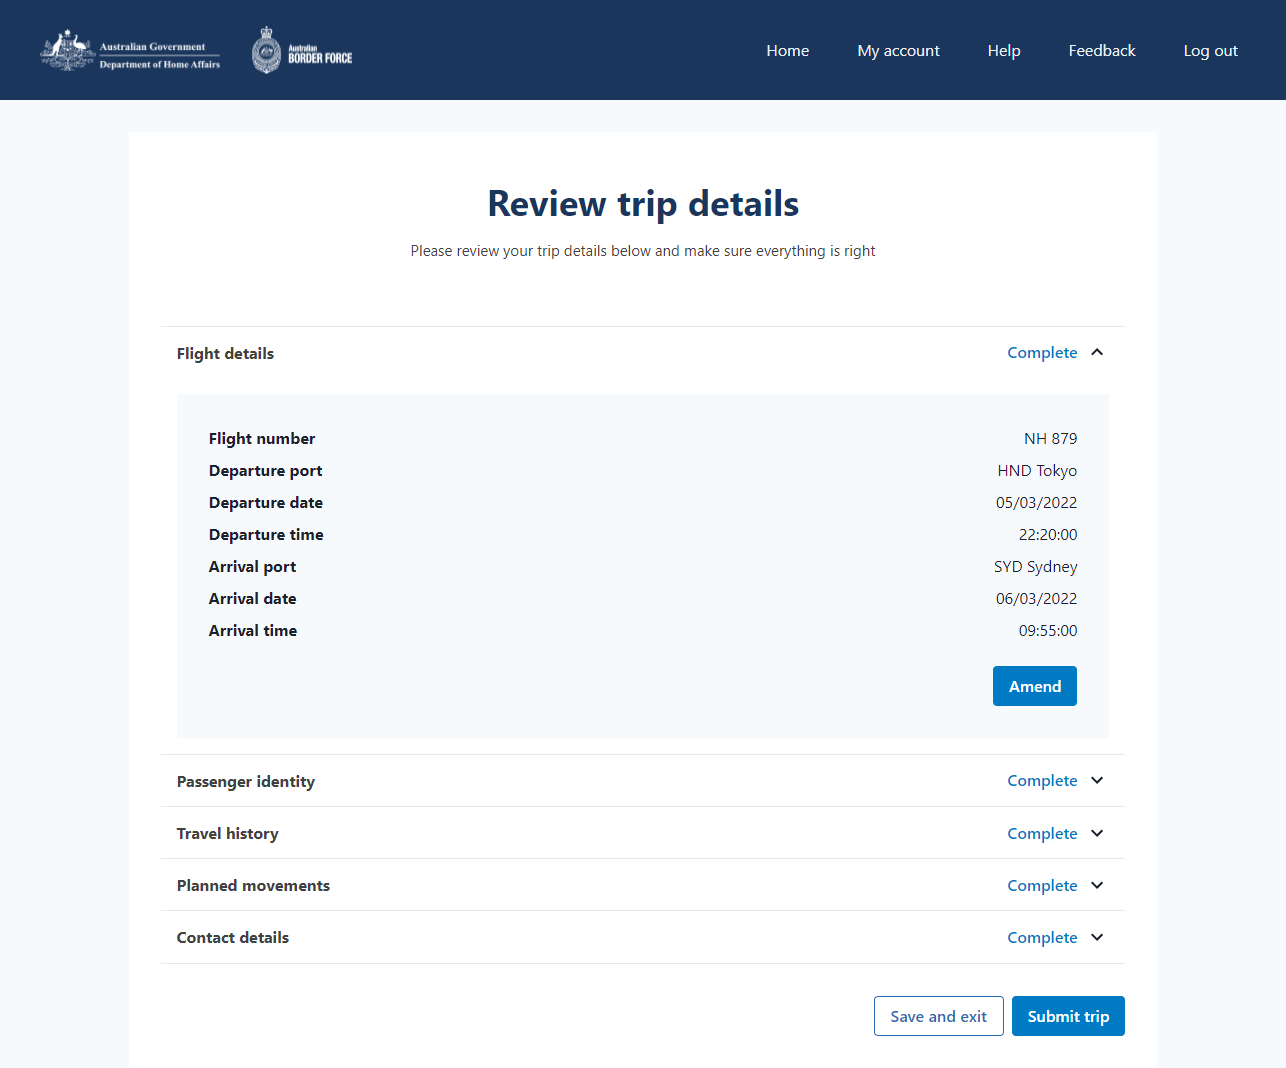Open My account from top navigation
The height and width of the screenshot is (1068, 1286).
898,51
